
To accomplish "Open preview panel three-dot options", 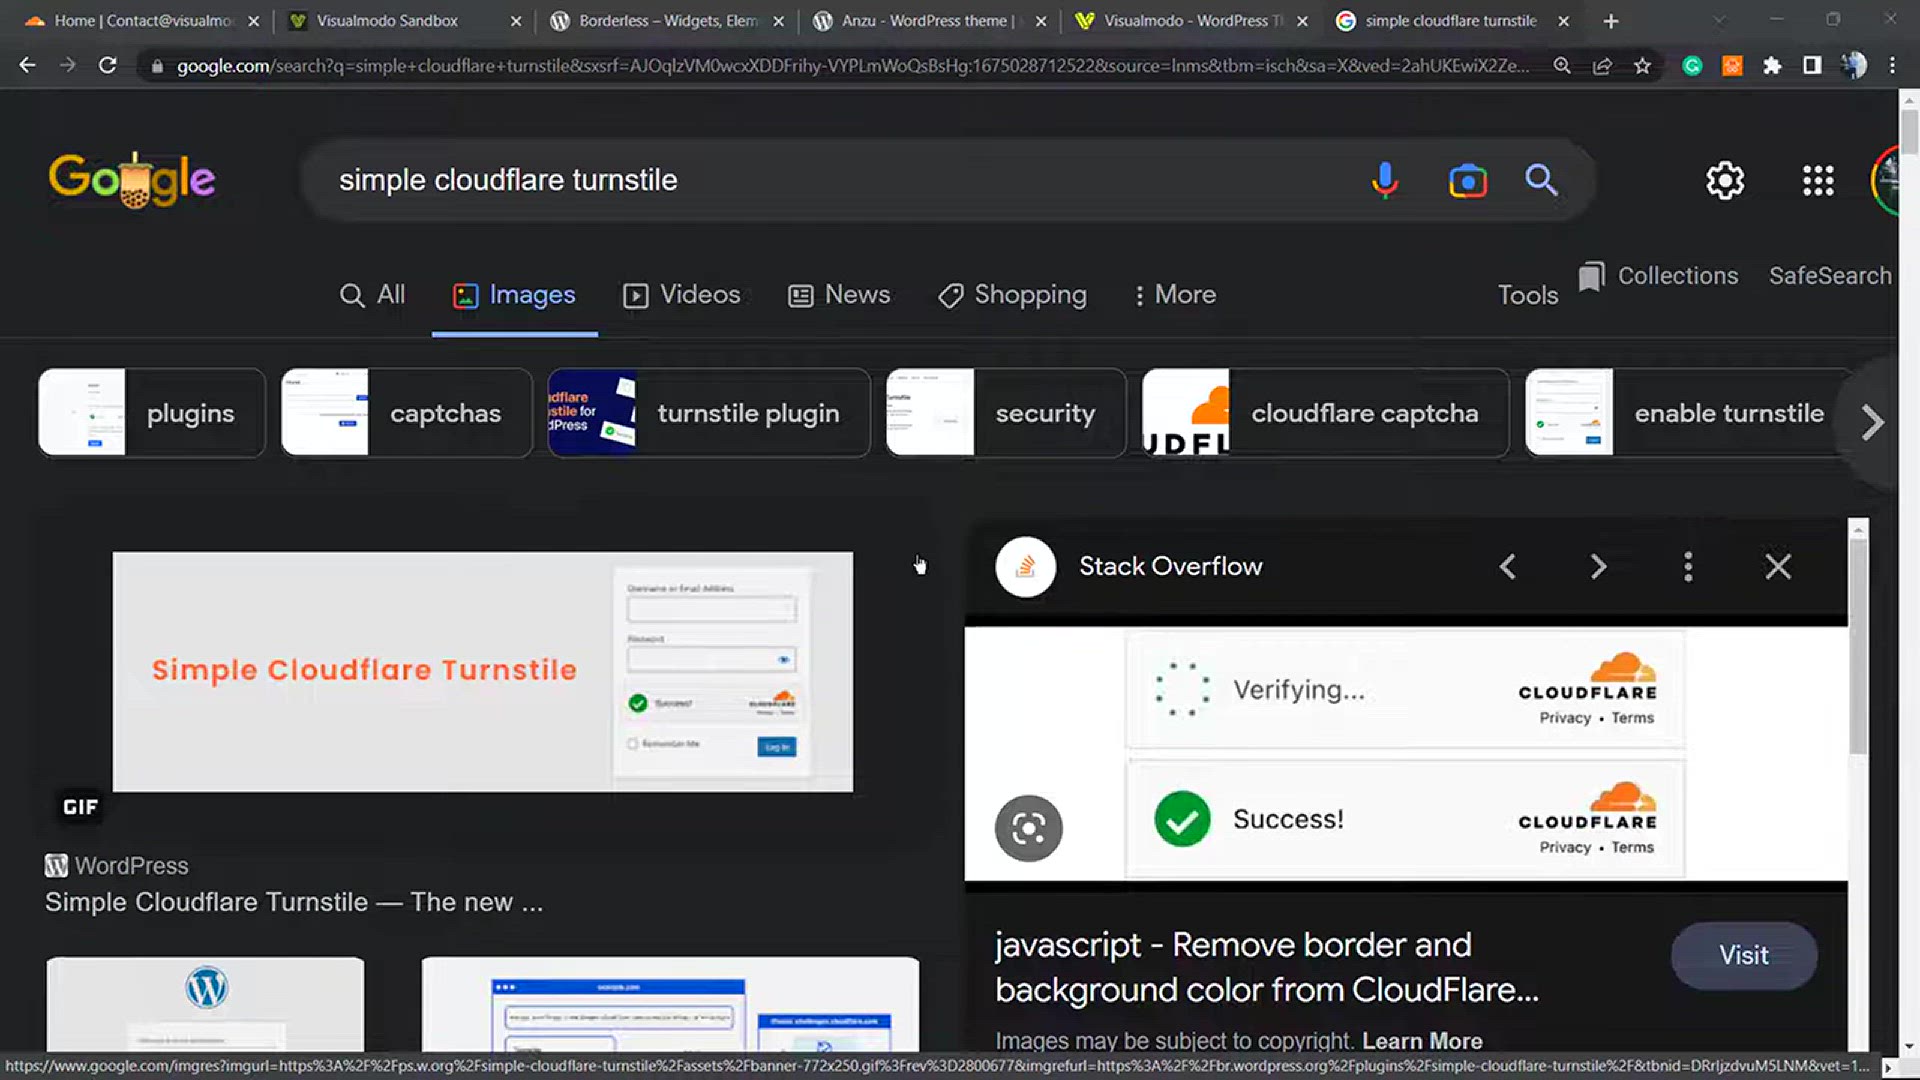I will click(x=1688, y=567).
